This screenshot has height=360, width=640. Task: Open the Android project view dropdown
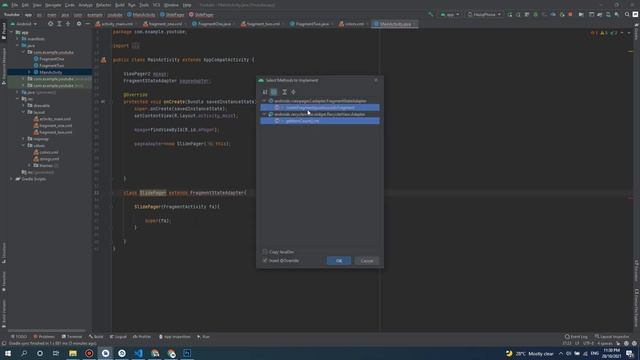(24, 24)
